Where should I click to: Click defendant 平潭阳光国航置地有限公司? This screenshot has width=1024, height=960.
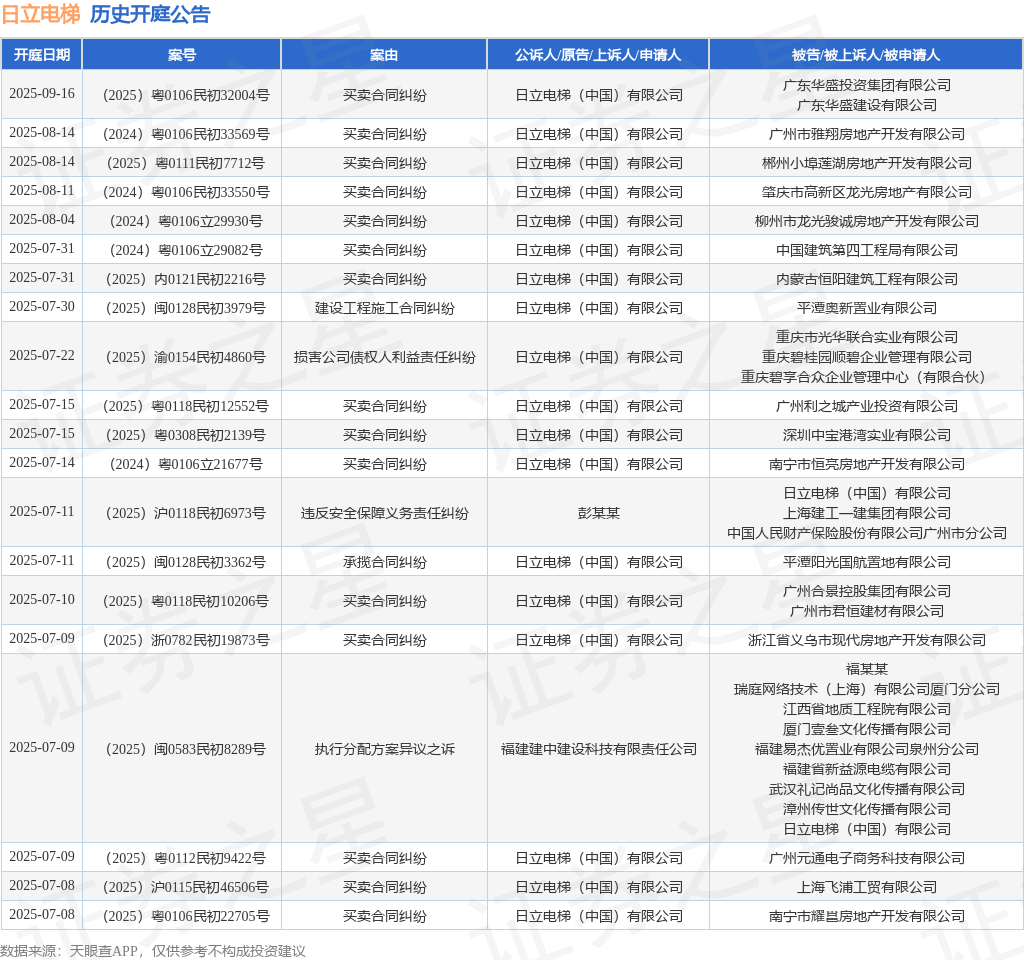(867, 562)
